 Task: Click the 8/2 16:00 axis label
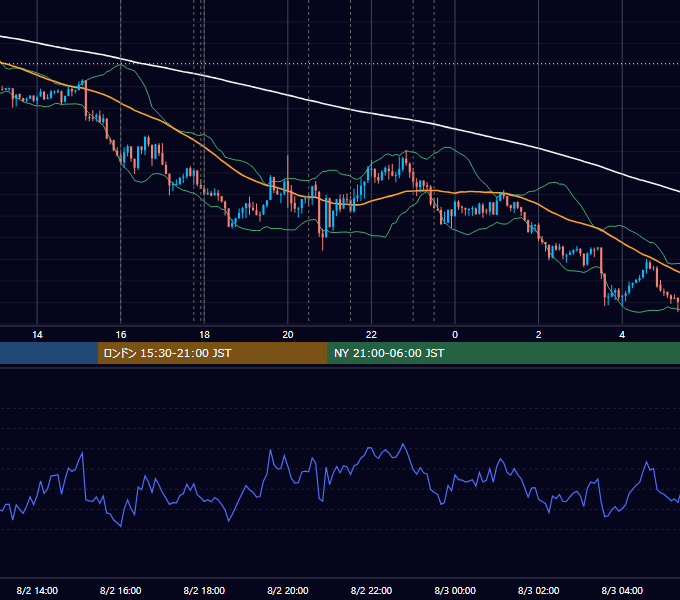pos(121,590)
